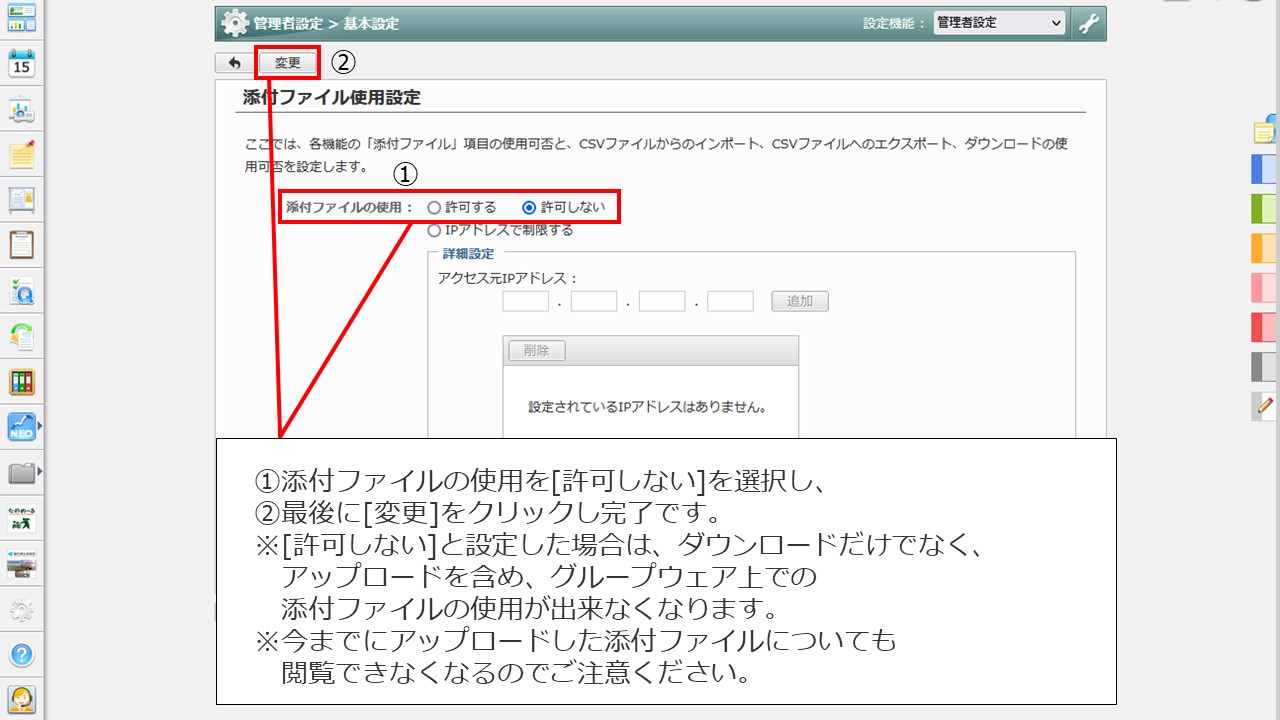
Task: Open the whiteboard bulletin sidebar icon
Action: pyautogui.click(x=22, y=200)
